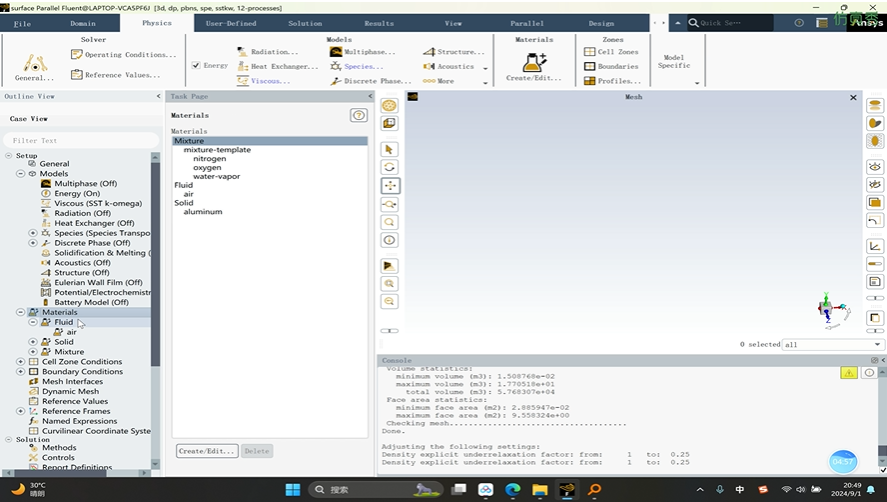This screenshot has height=502, width=887.
Task: Open File Explorer from taskbar
Action: (540, 490)
